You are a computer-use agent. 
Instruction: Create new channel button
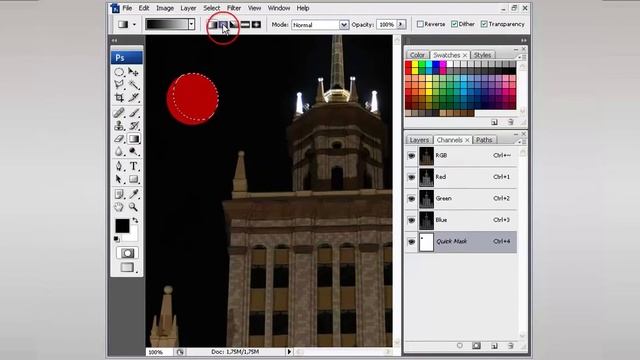tap(494, 346)
